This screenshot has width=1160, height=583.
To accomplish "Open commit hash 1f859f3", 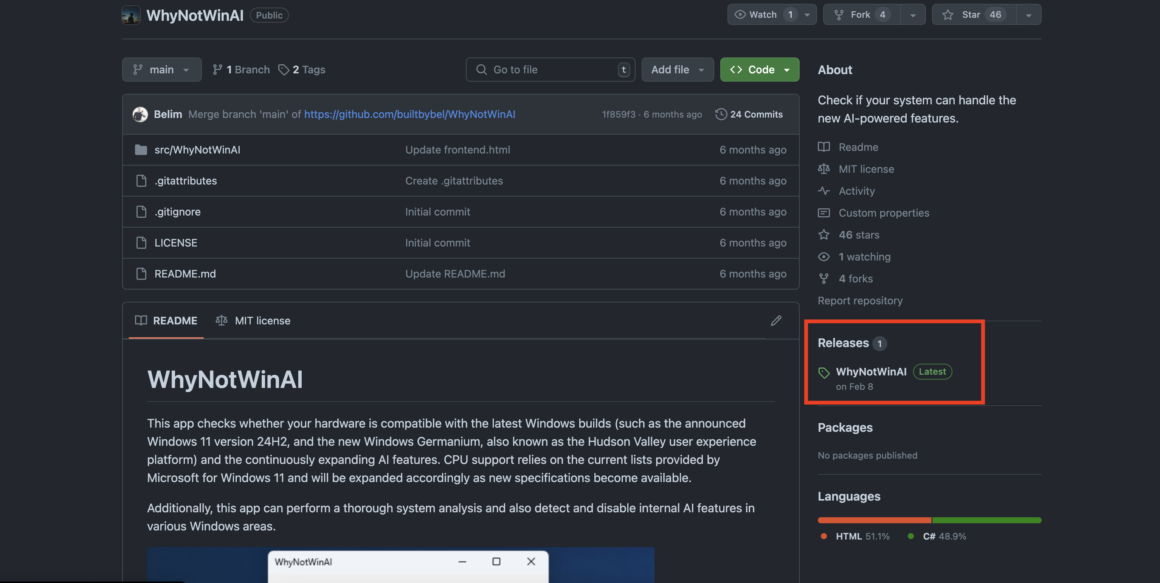I will [x=618, y=115].
